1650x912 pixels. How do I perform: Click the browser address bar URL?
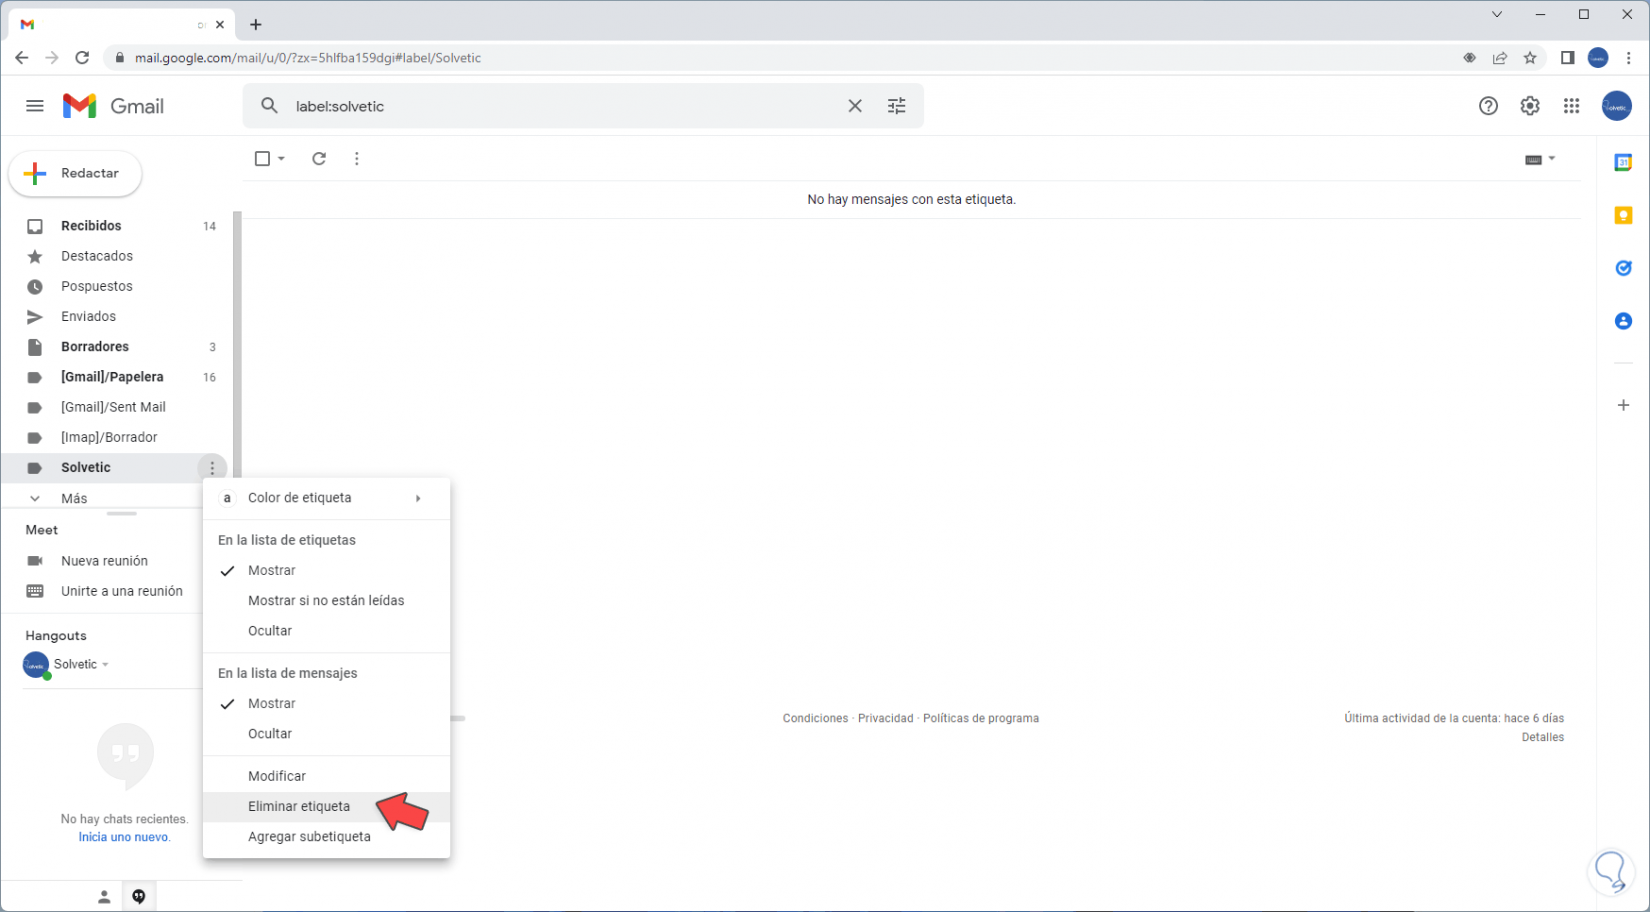308,58
